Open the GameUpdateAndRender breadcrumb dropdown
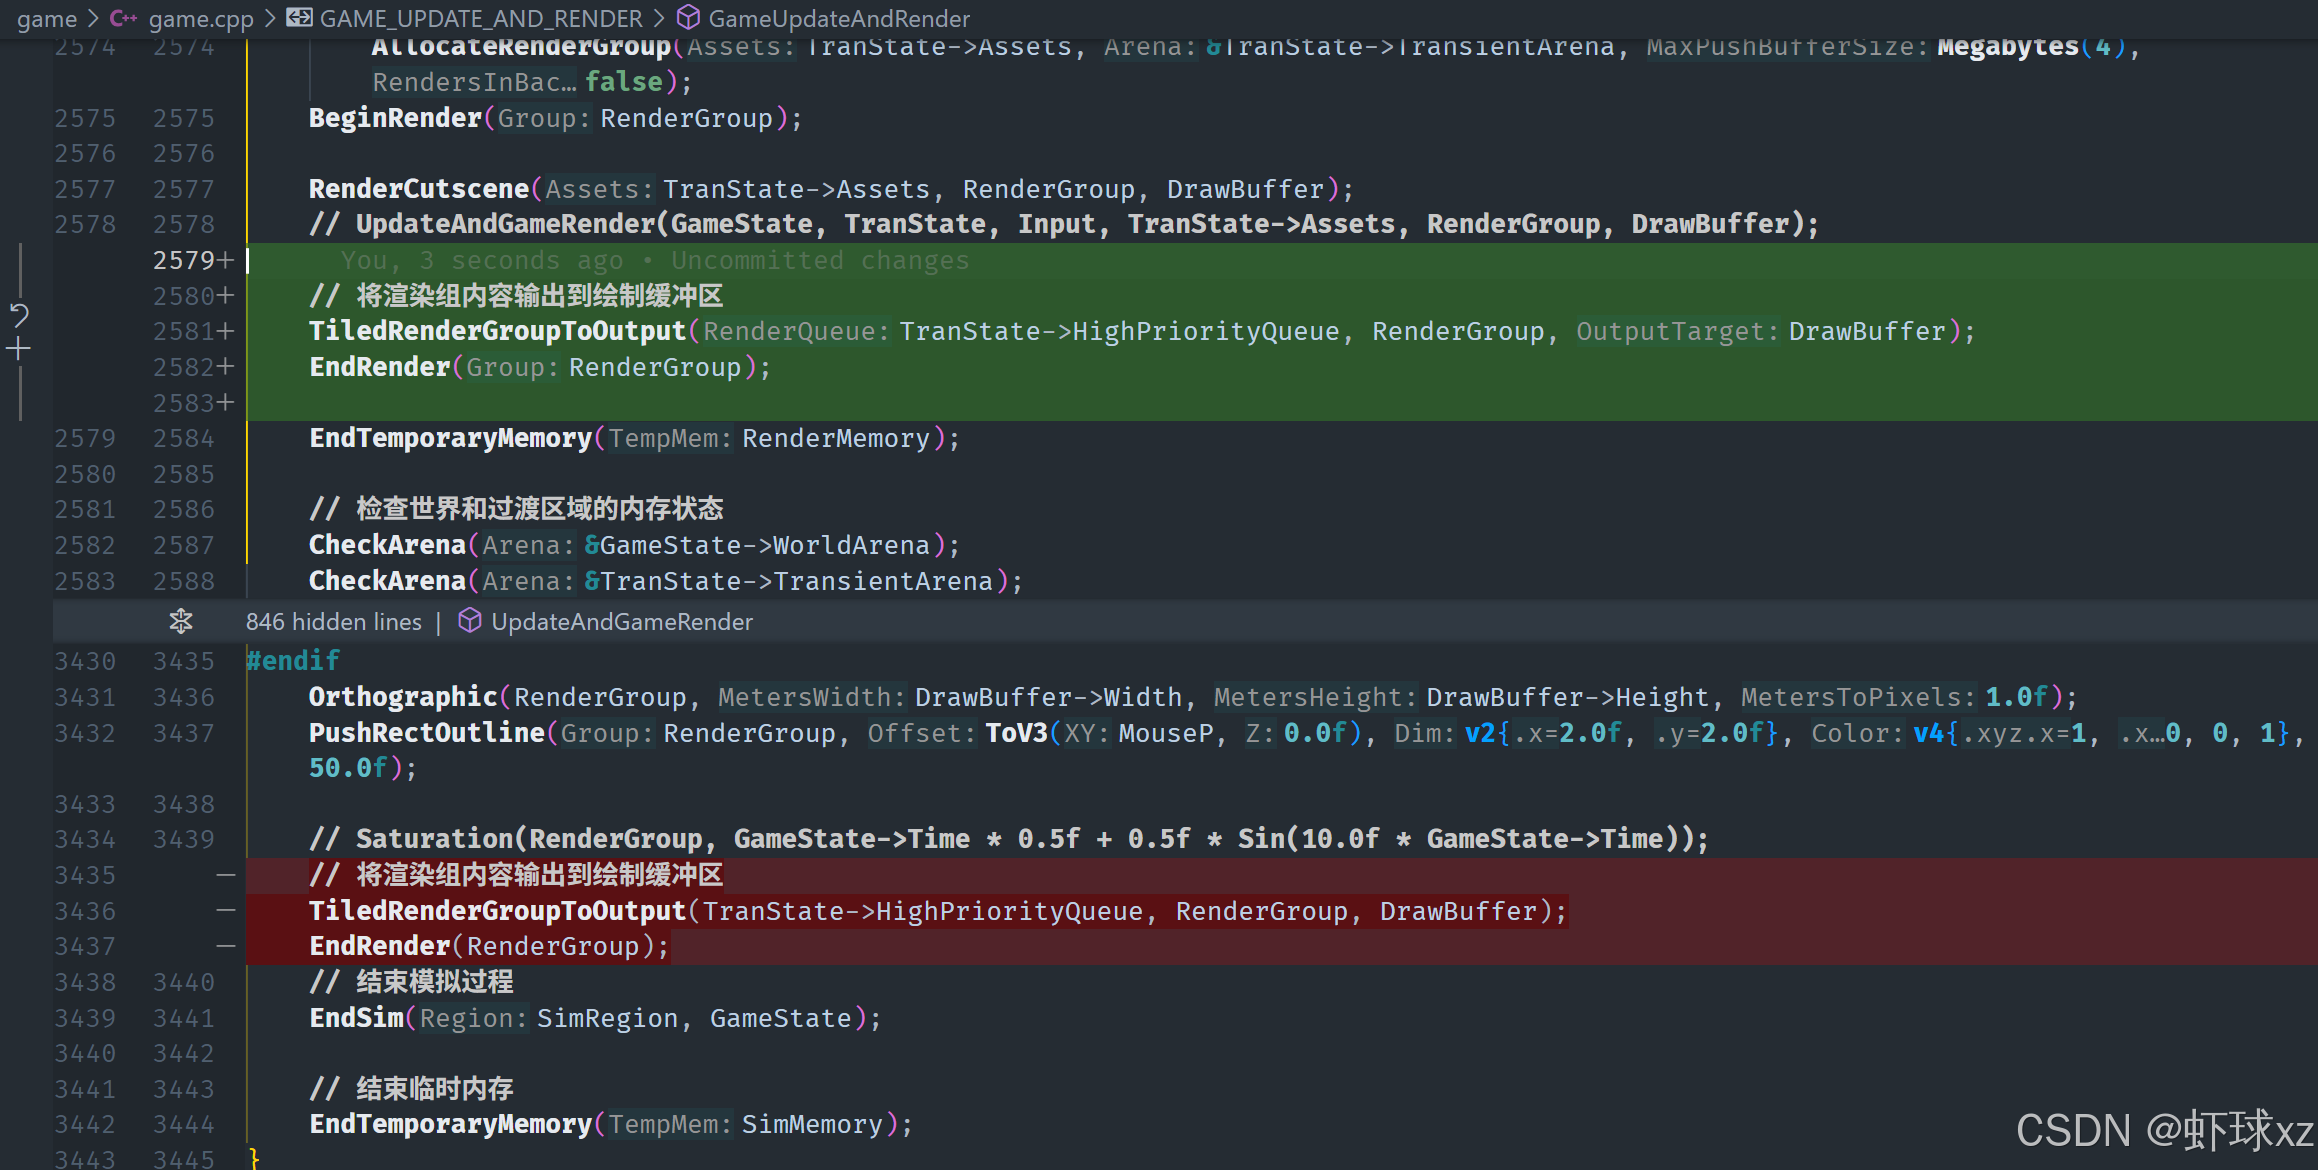The height and width of the screenshot is (1170, 2318). tap(838, 18)
